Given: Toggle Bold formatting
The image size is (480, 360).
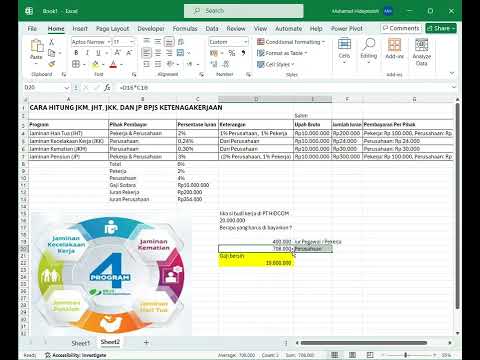Looking at the screenshot, I should [x=76, y=53].
